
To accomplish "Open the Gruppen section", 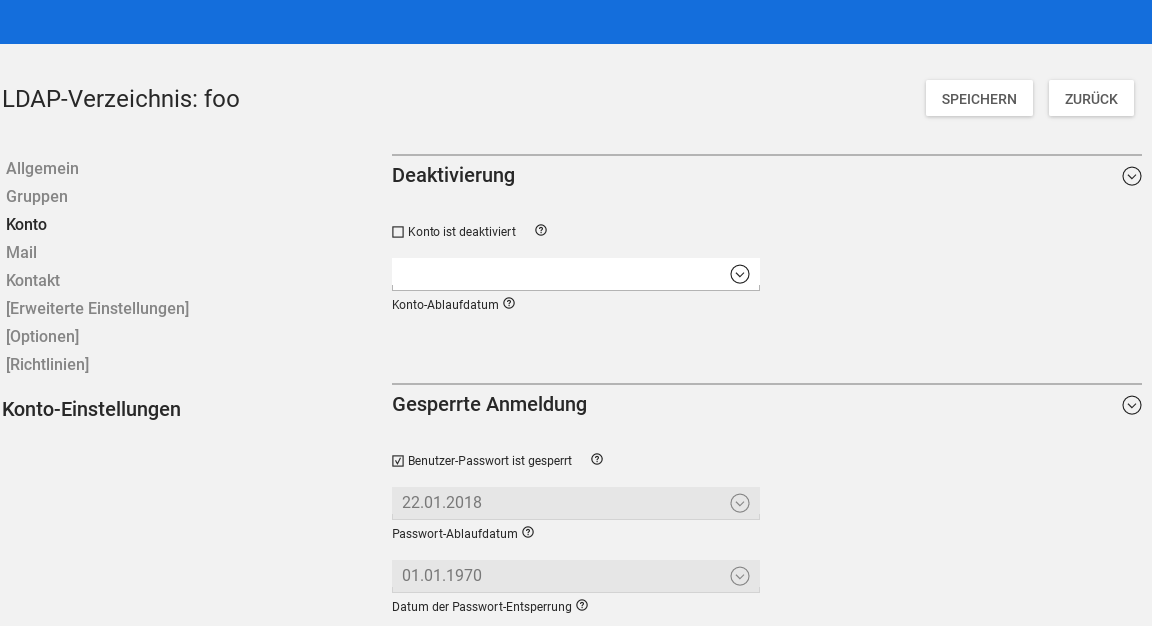I will pyautogui.click(x=37, y=197).
